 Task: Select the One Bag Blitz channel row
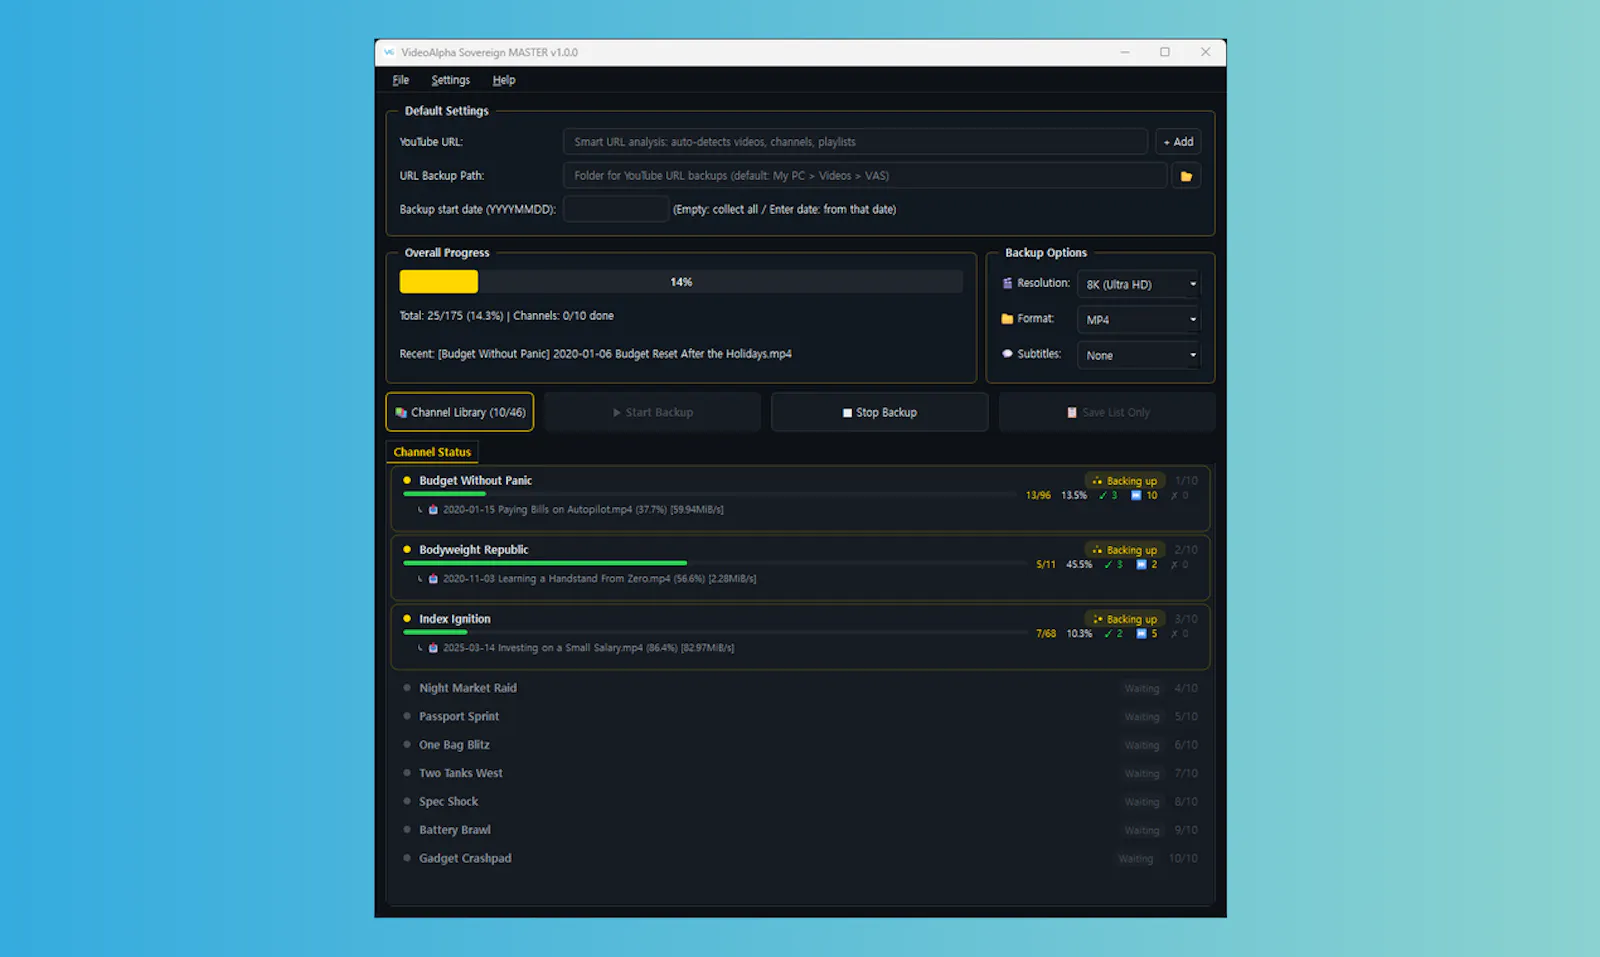point(800,745)
